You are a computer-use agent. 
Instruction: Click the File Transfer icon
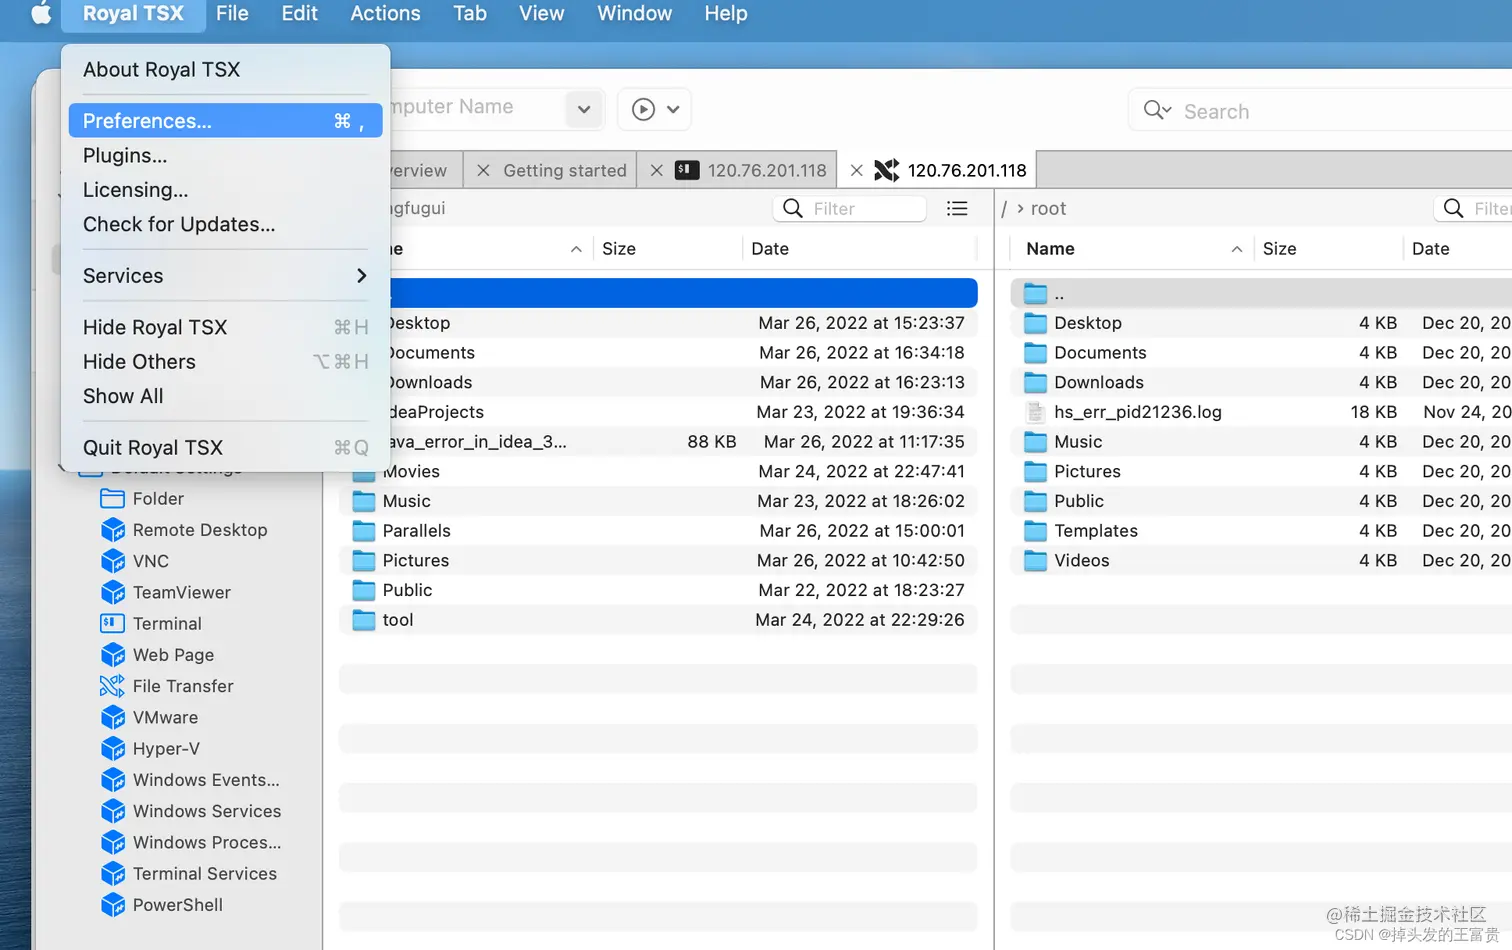click(113, 686)
